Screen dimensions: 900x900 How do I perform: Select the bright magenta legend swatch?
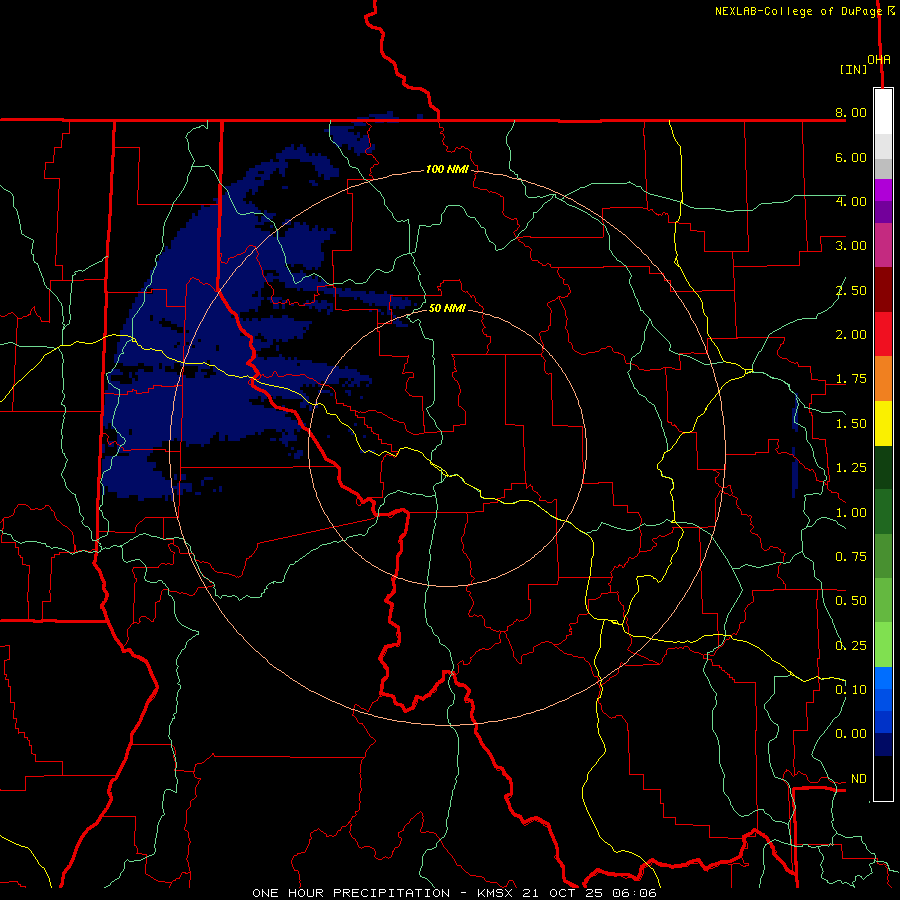pyautogui.click(x=883, y=190)
